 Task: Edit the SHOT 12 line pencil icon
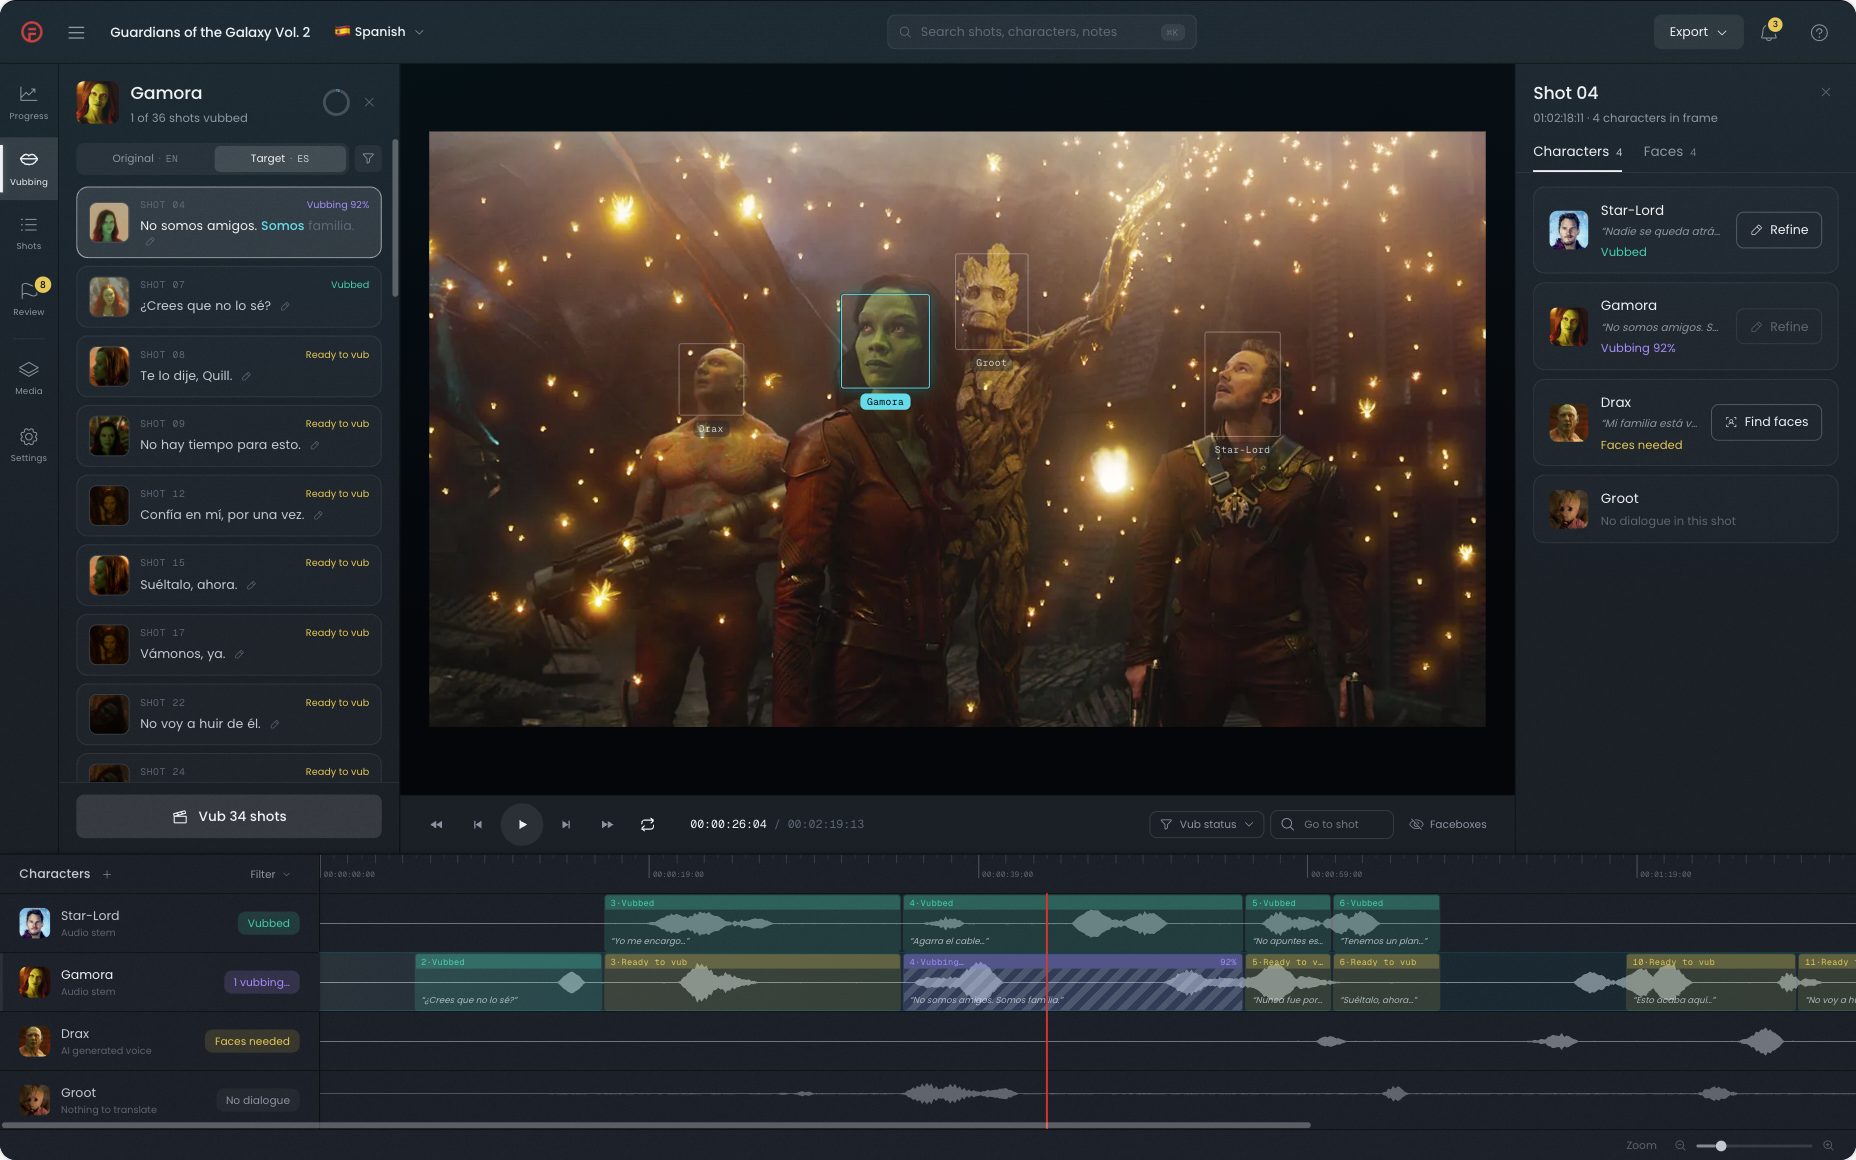(x=318, y=515)
